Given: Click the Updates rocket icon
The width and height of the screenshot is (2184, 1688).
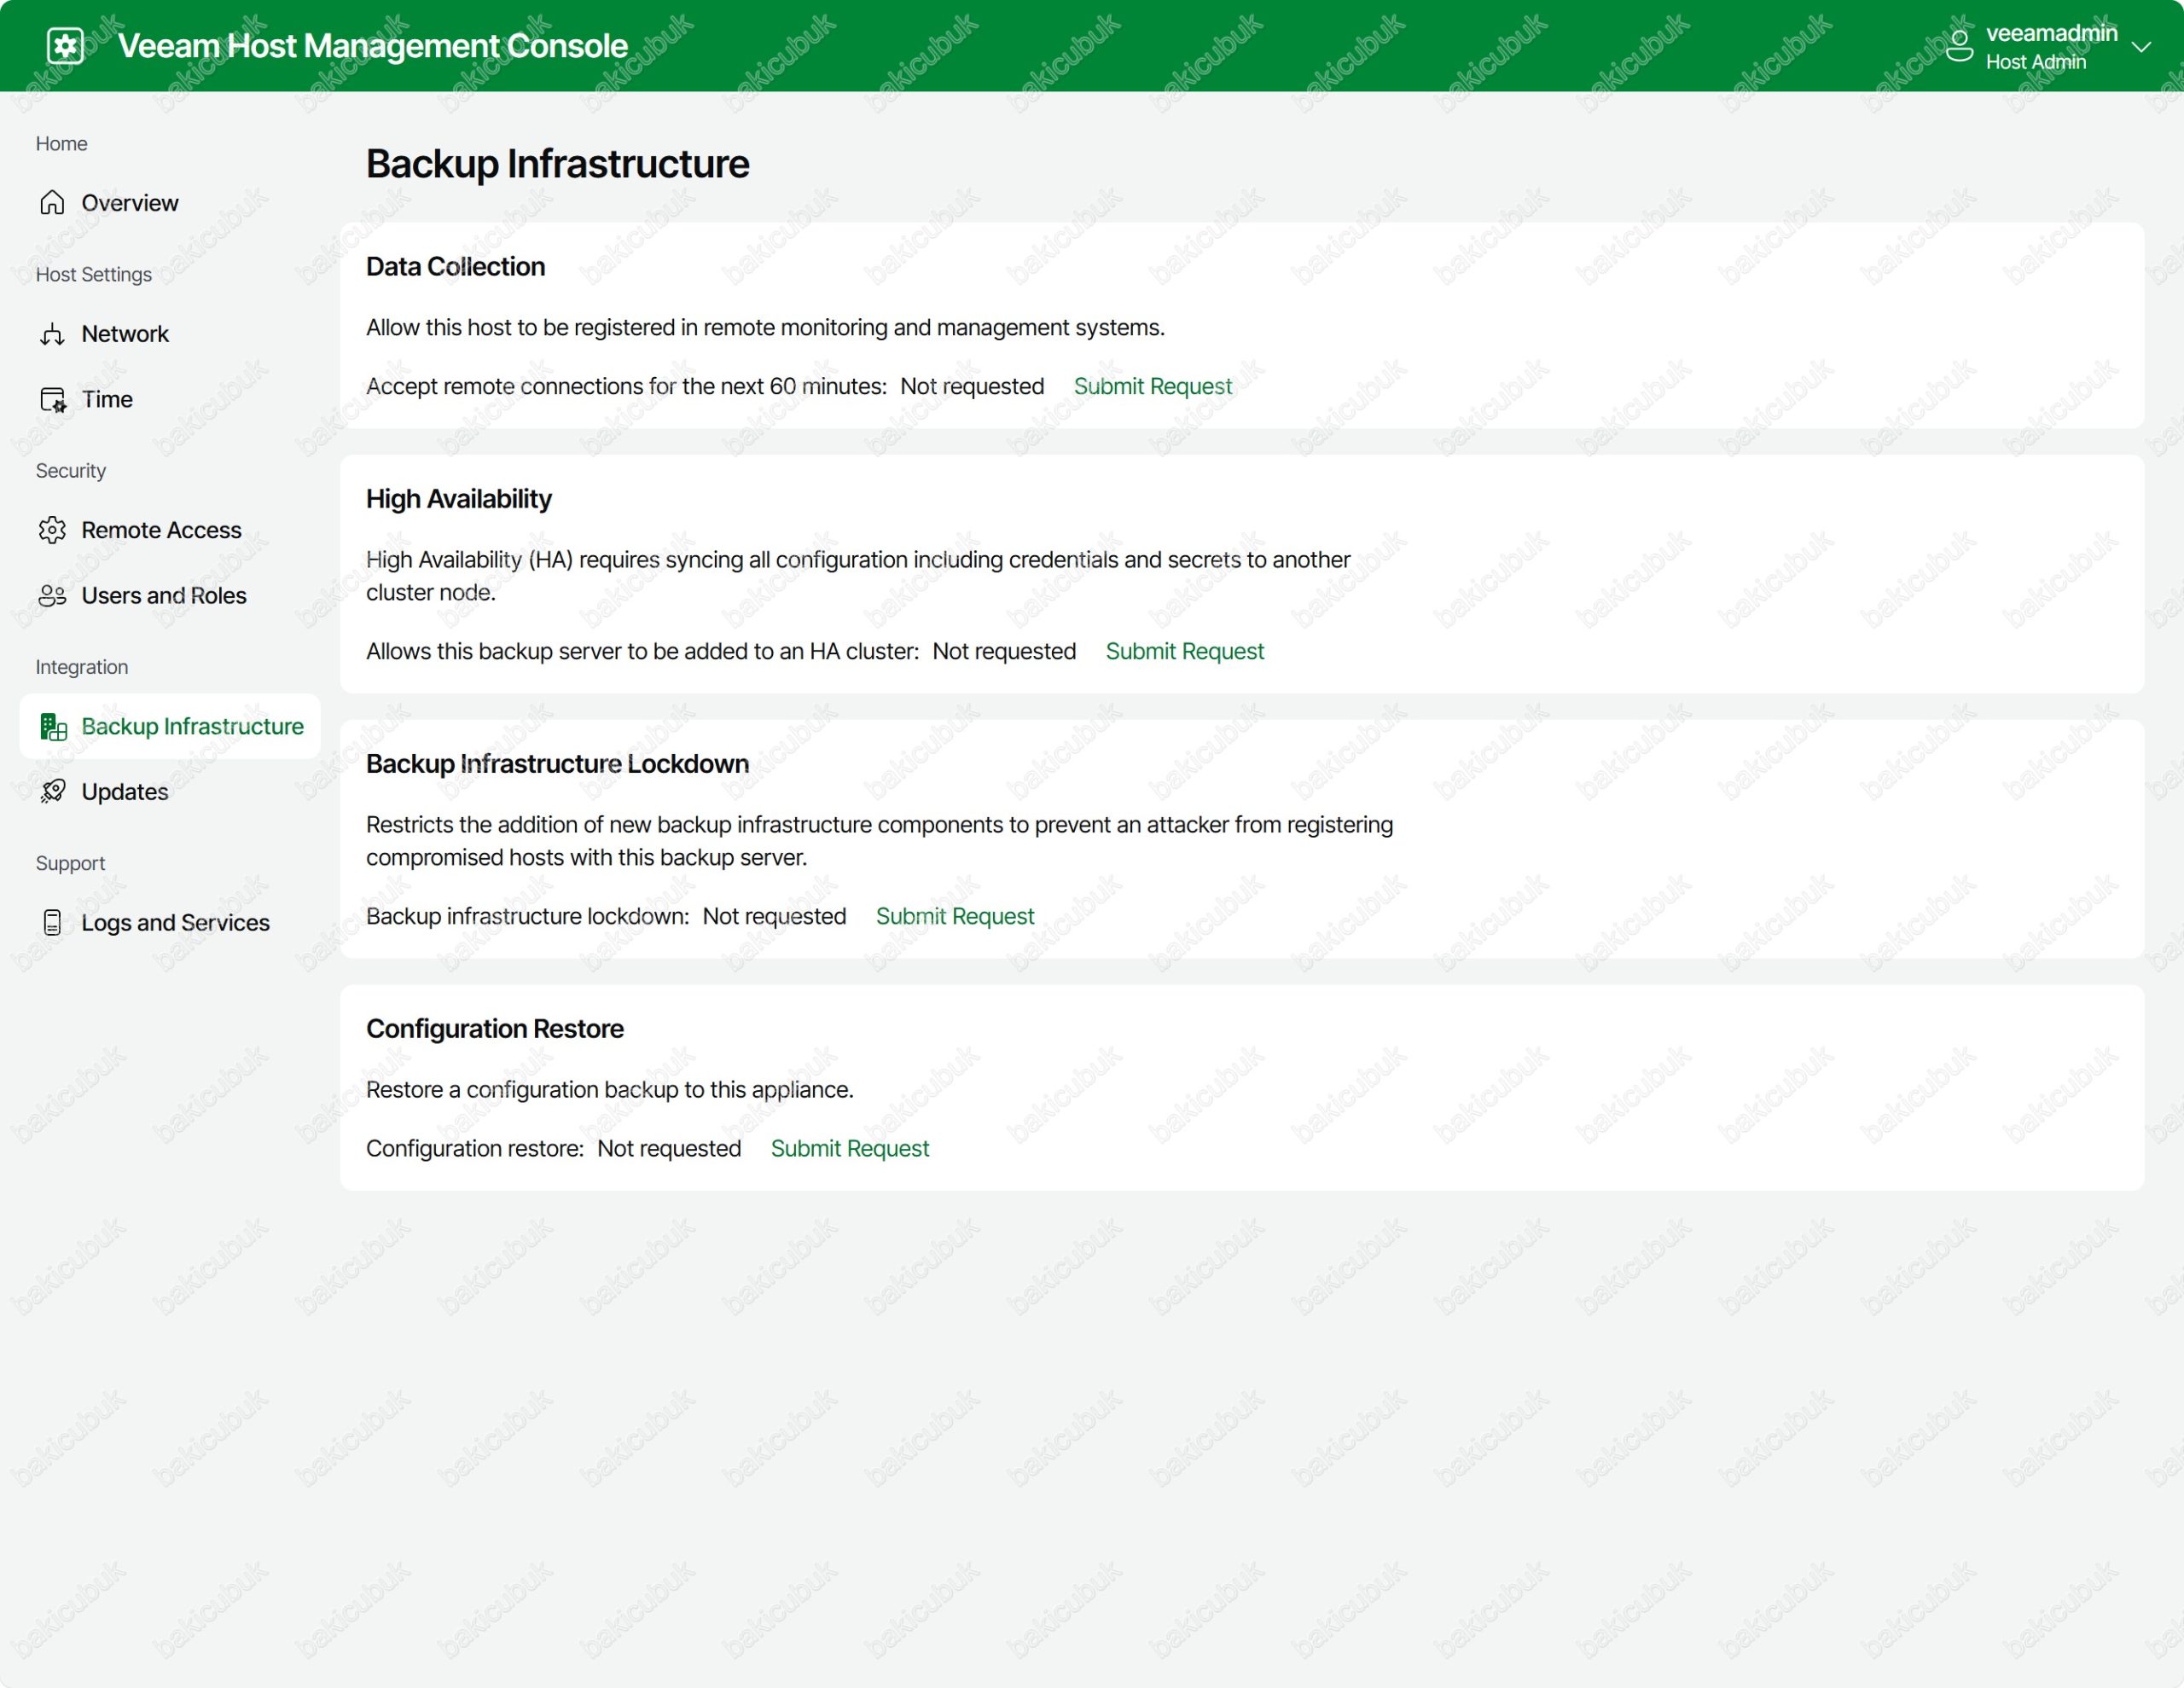Looking at the screenshot, I should pos(52,792).
